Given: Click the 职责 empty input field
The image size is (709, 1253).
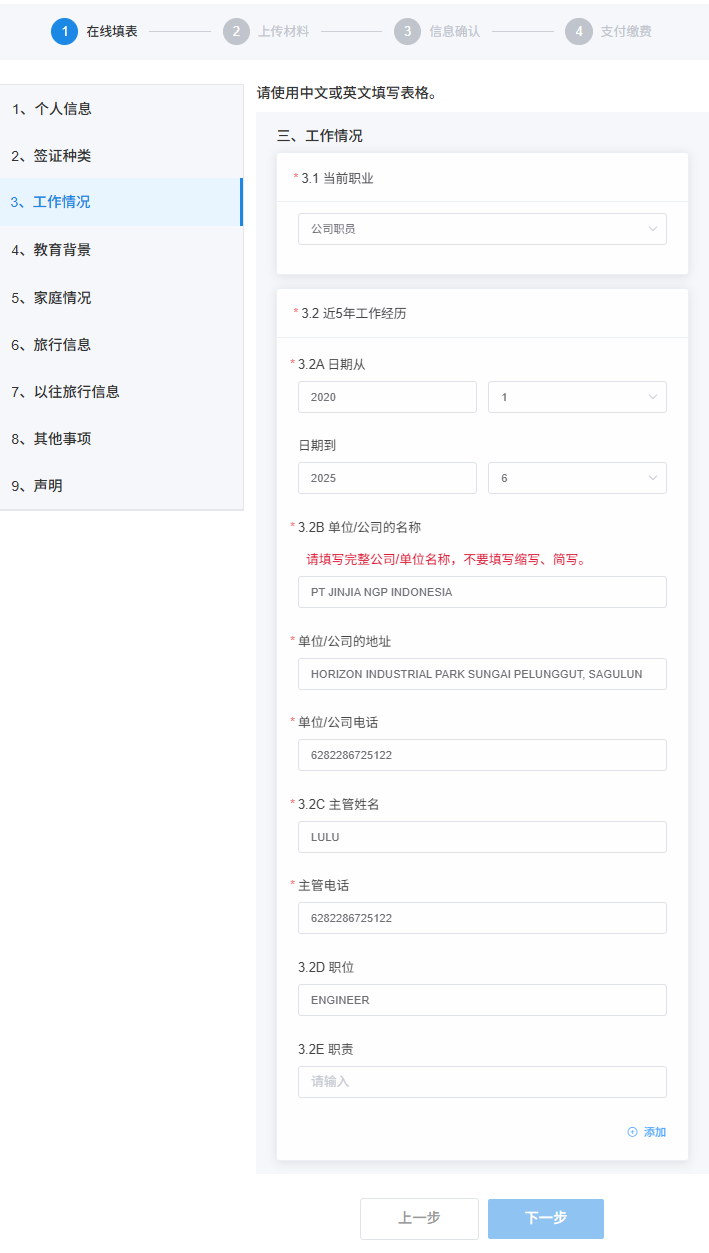Looking at the screenshot, I should (482, 1082).
